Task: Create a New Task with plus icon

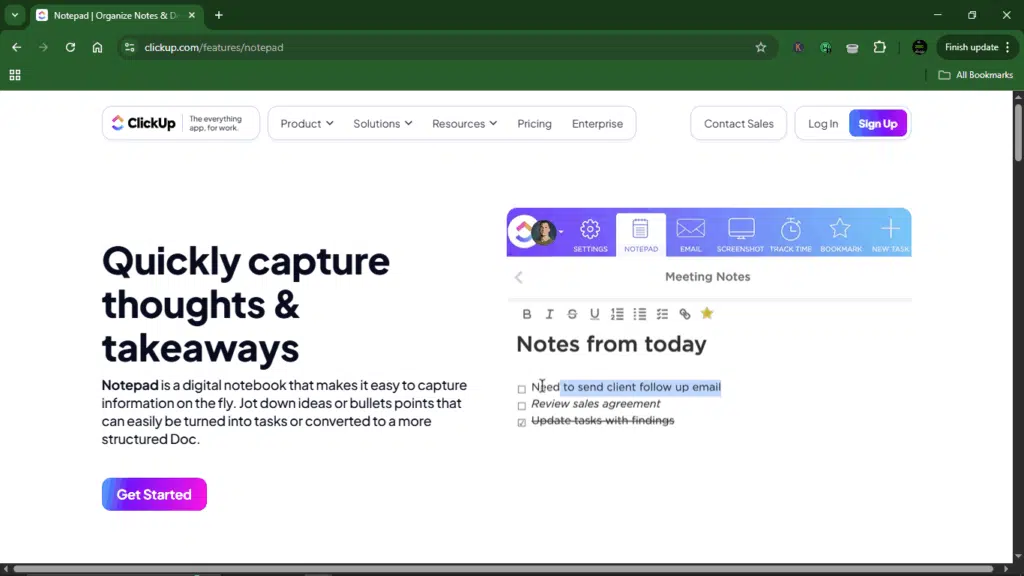Action: pyautogui.click(x=890, y=235)
